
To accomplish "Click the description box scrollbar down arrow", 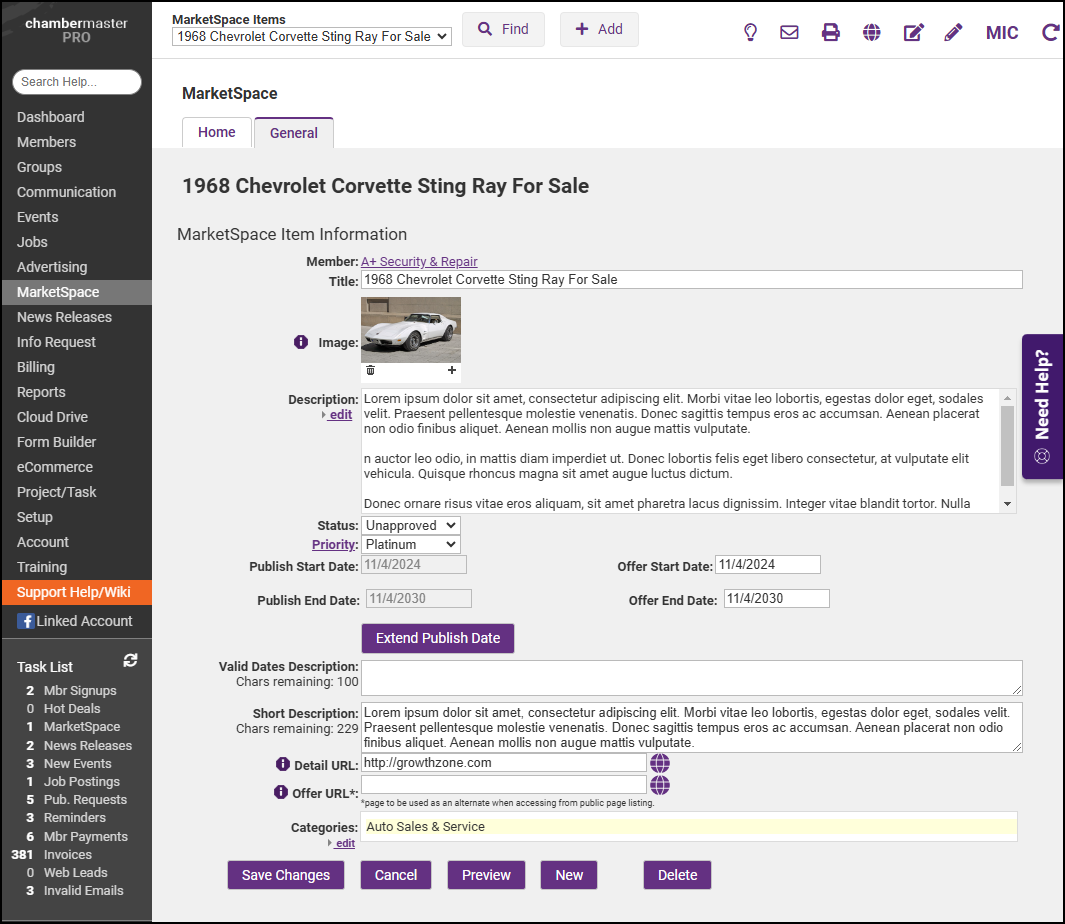I will click(1007, 504).
